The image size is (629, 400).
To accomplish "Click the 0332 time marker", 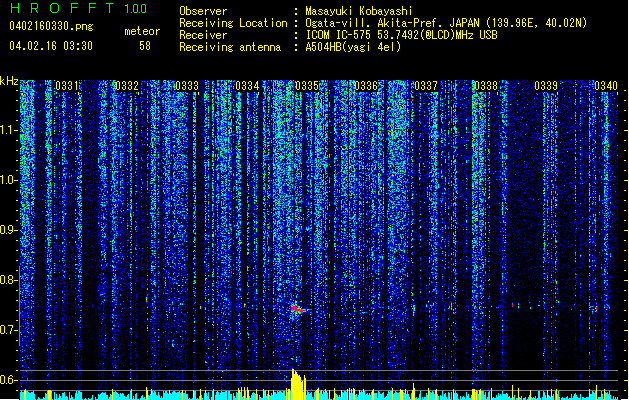I will point(127,86).
